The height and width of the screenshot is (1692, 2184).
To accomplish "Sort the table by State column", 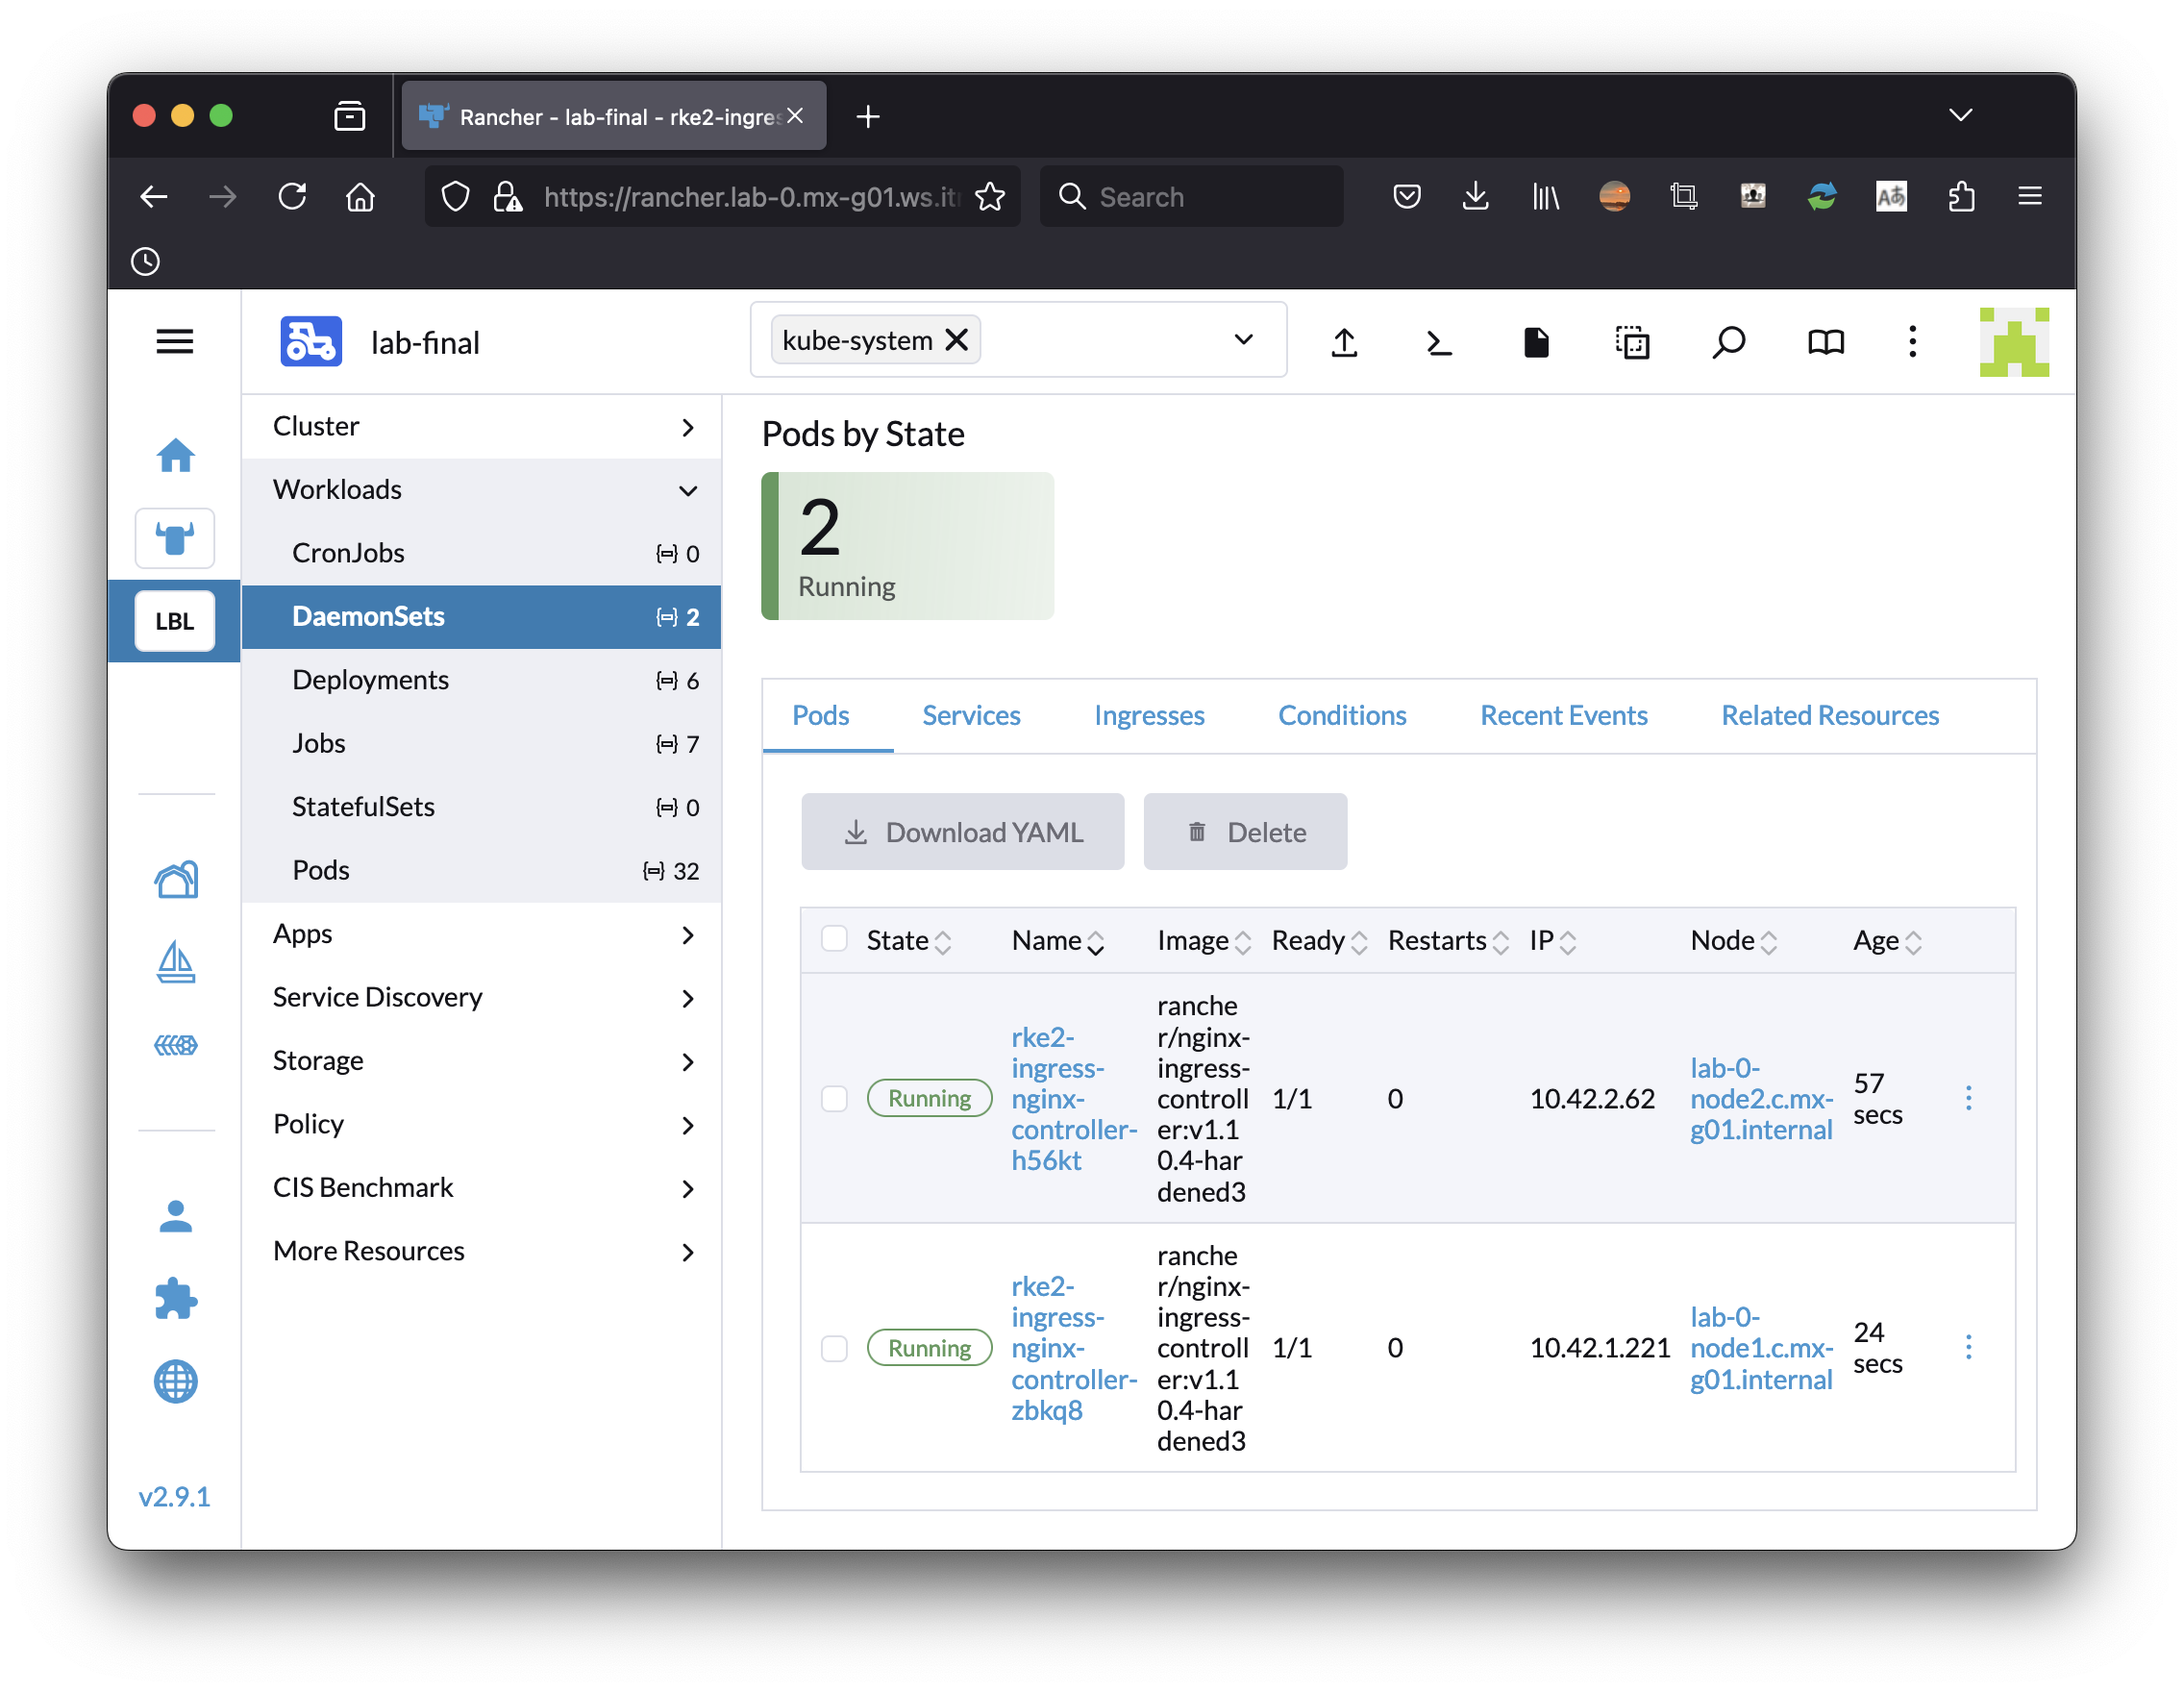I will point(908,940).
